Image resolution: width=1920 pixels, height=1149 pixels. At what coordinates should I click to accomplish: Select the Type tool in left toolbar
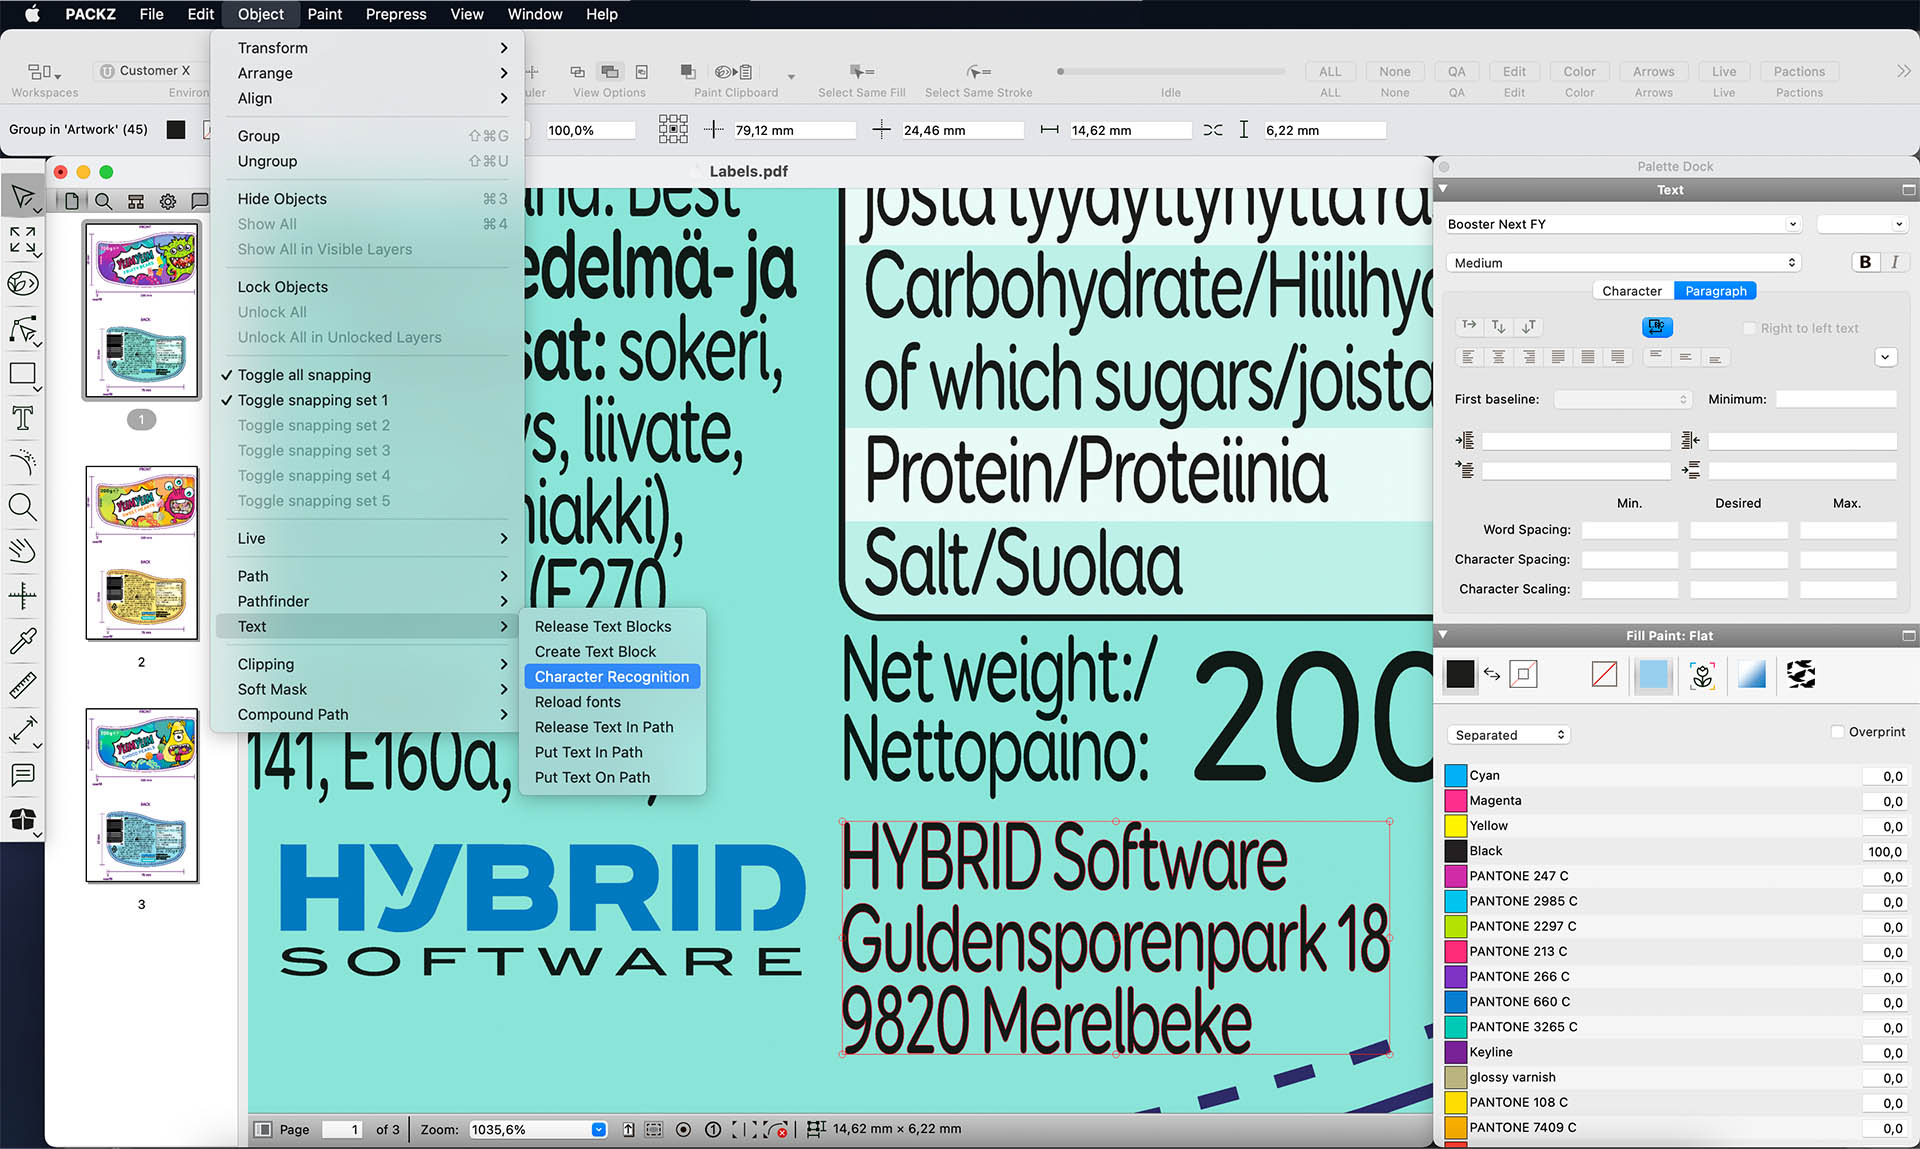pyautogui.click(x=22, y=418)
